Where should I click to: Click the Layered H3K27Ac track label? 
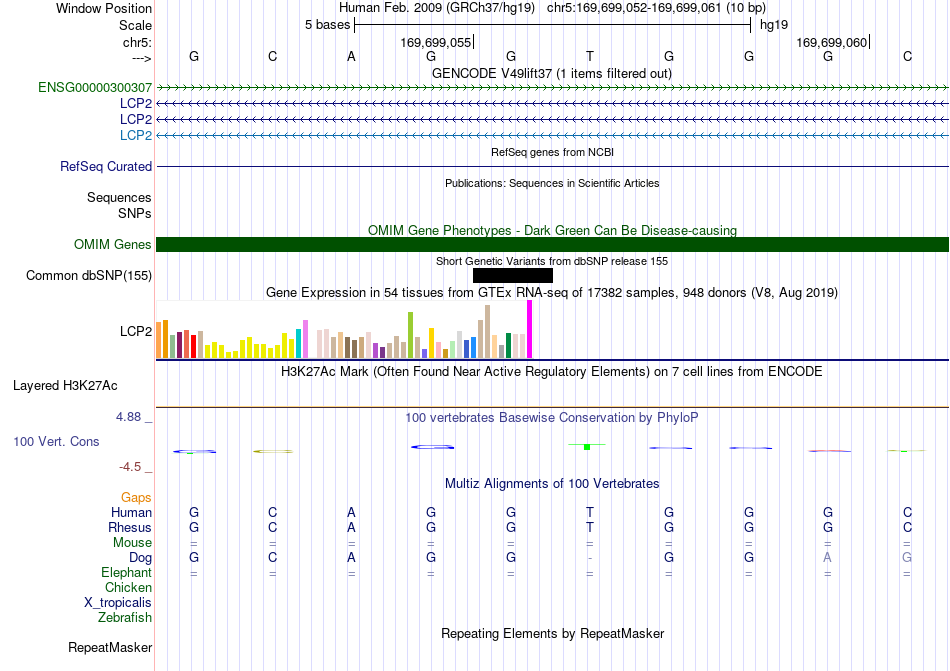point(65,386)
